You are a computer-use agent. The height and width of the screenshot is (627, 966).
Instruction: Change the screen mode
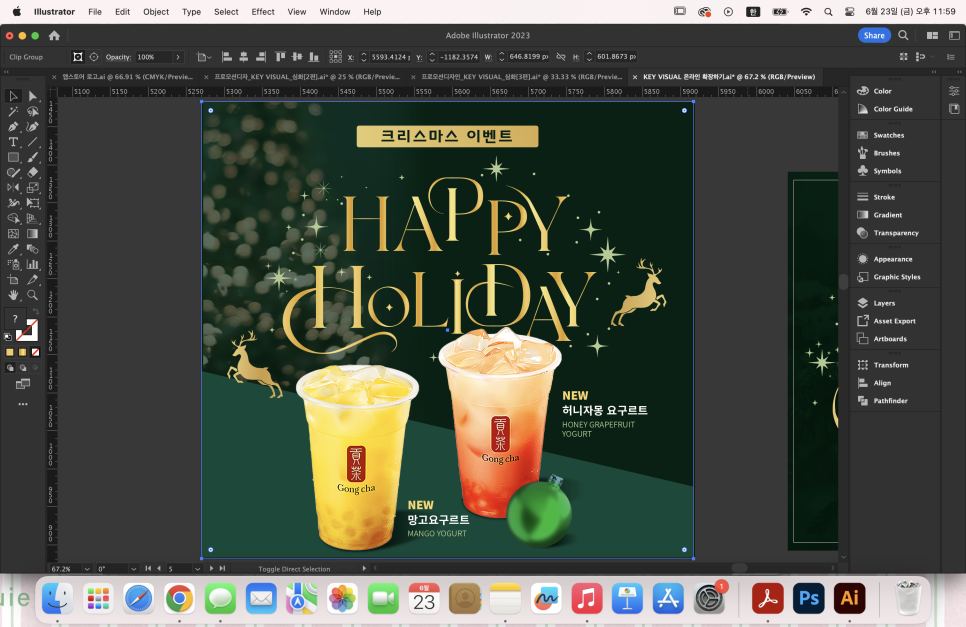pyautogui.click(x=23, y=384)
